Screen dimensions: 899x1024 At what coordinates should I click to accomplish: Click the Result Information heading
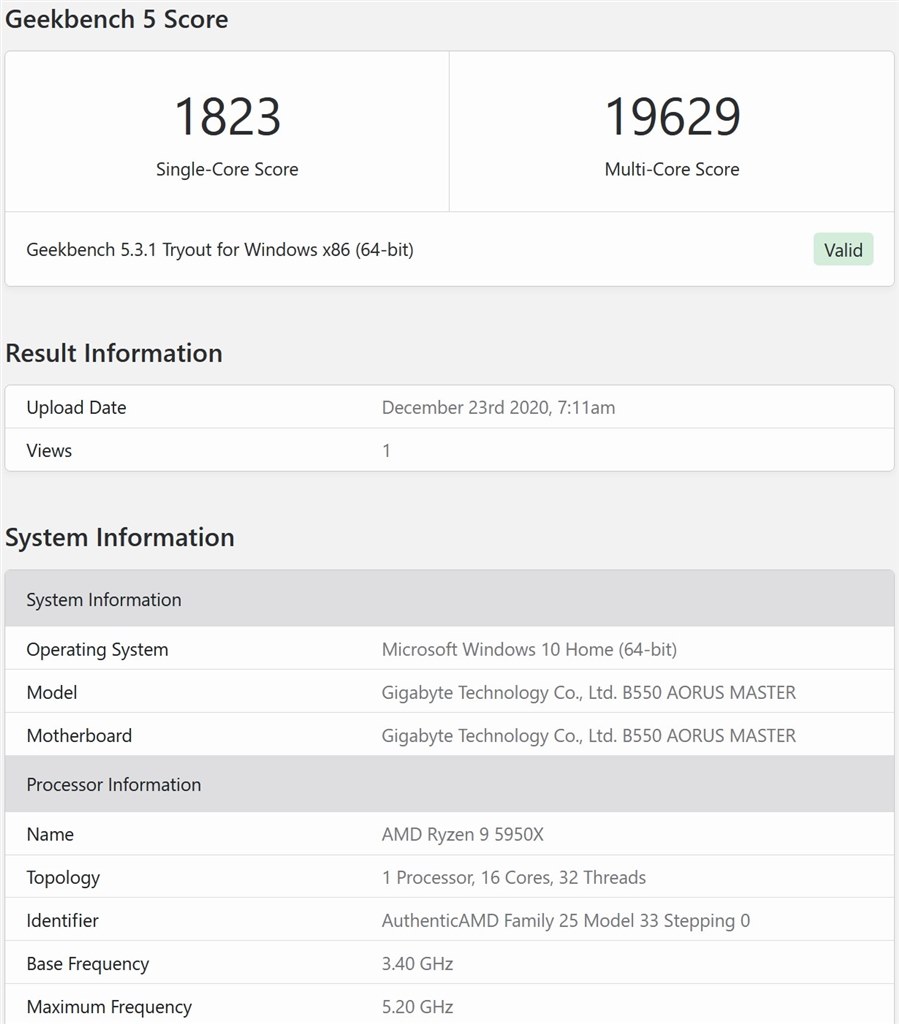point(114,353)
